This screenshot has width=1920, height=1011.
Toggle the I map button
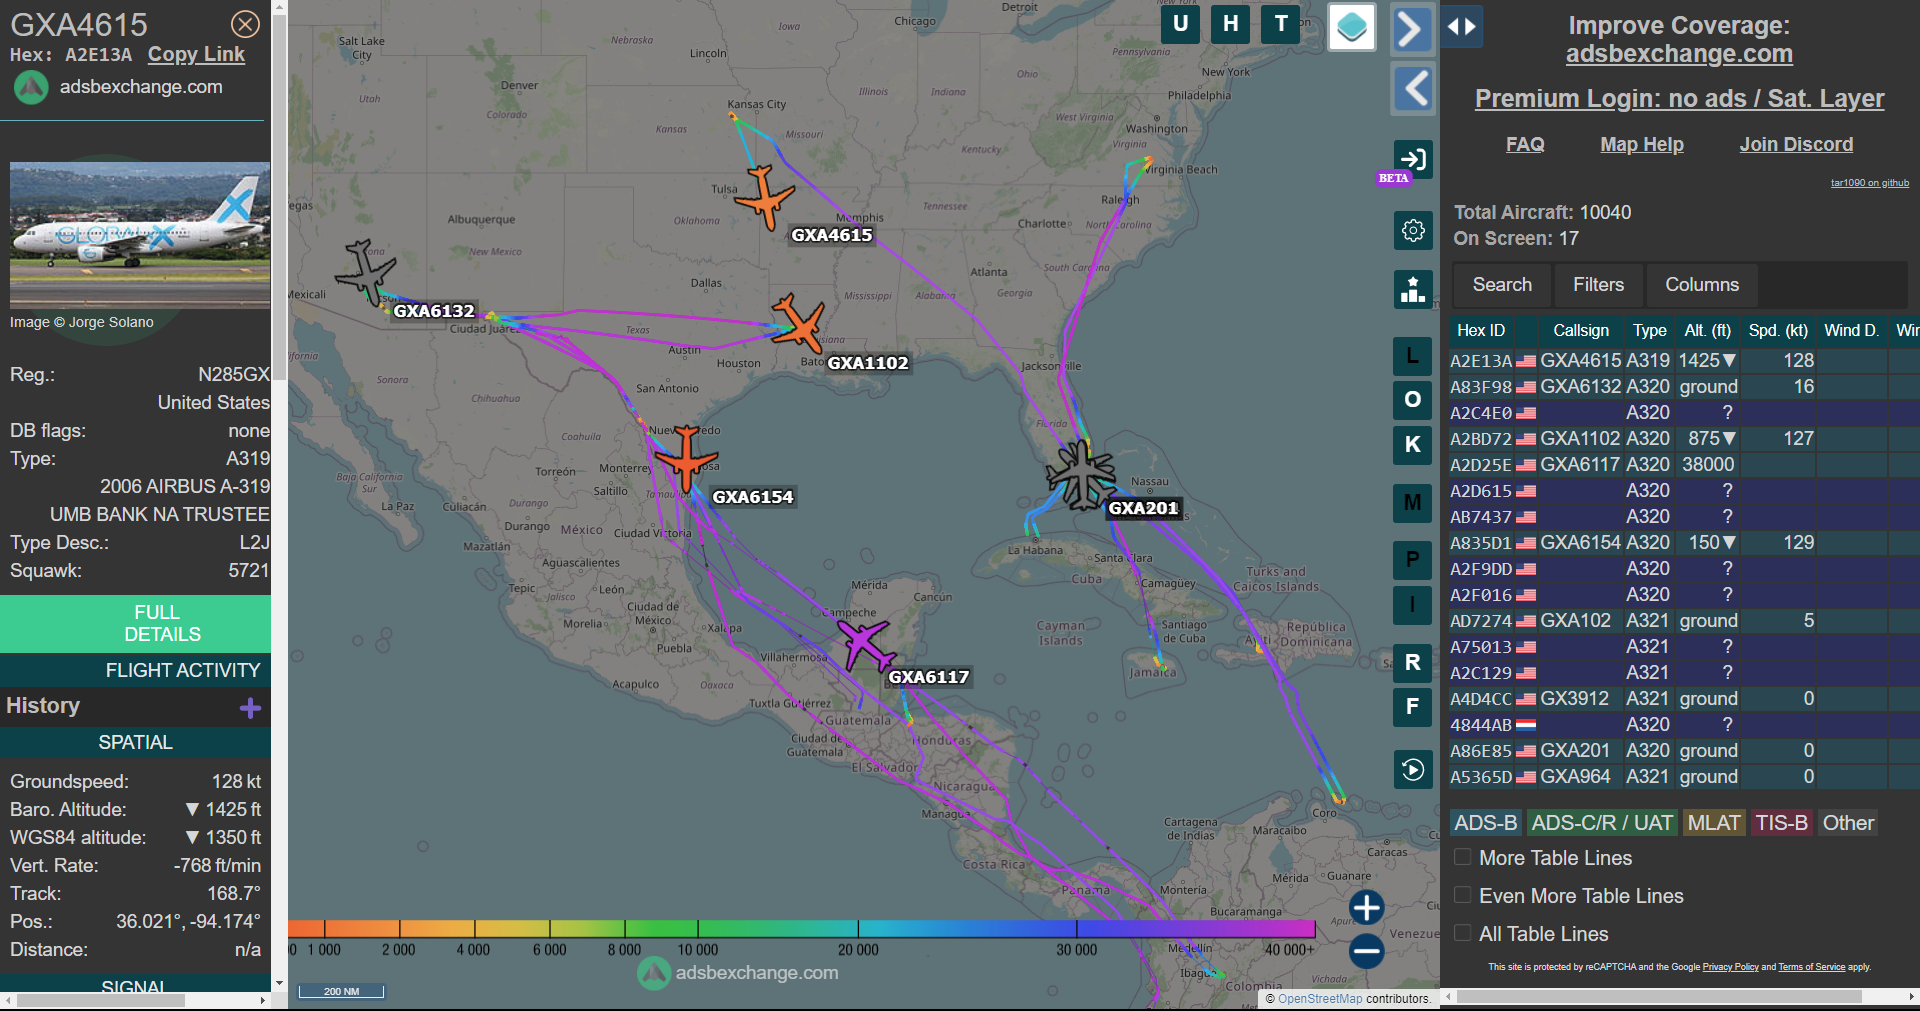tap(1412, 604)
